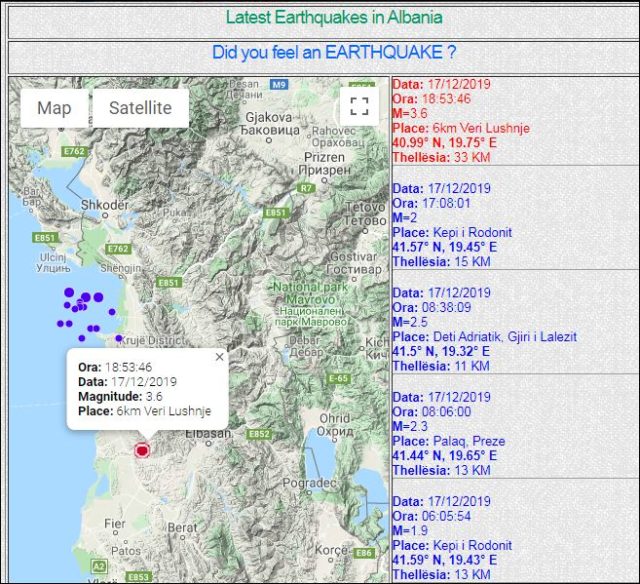Image resolution: width=640 pixels, height=584 pixels.
Task: Click the 'Latest Earthquakes in Albania' heading
Action: point(334,17)
